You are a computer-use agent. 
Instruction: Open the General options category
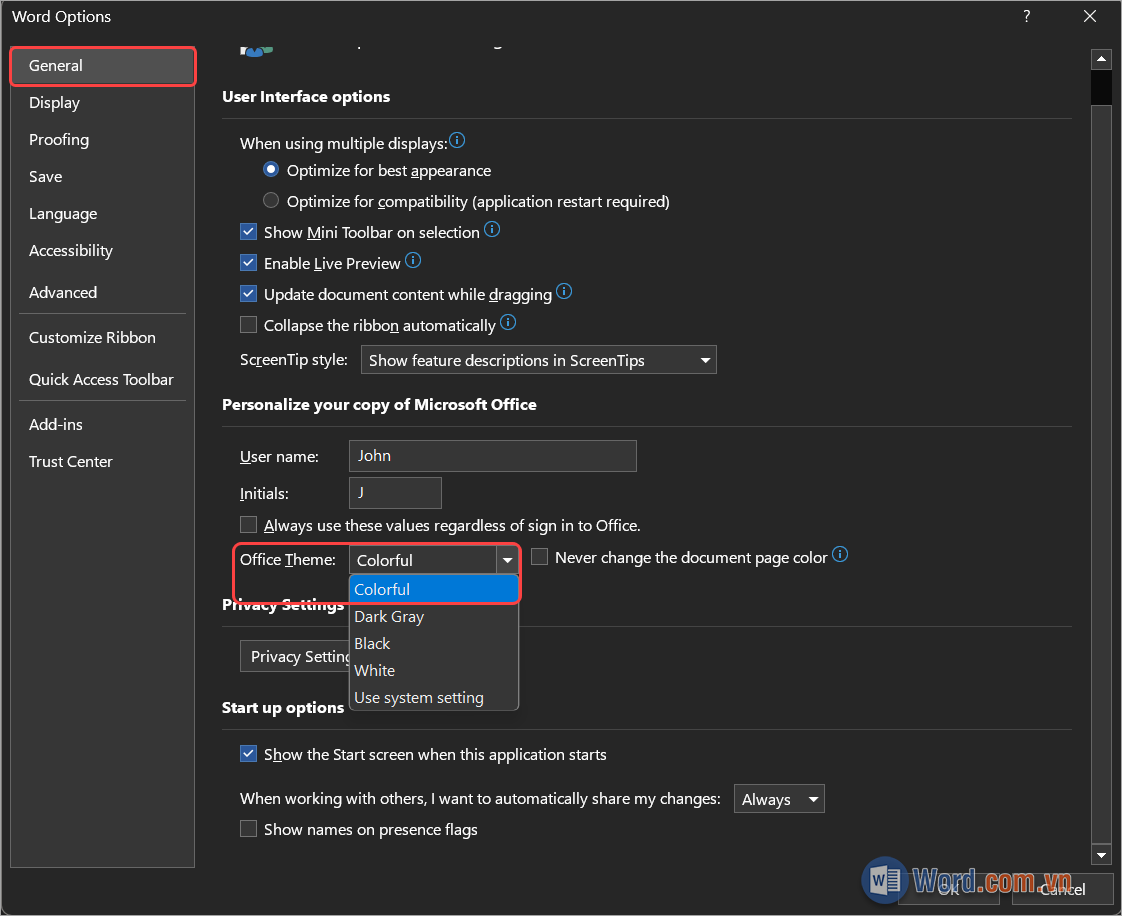103,66
